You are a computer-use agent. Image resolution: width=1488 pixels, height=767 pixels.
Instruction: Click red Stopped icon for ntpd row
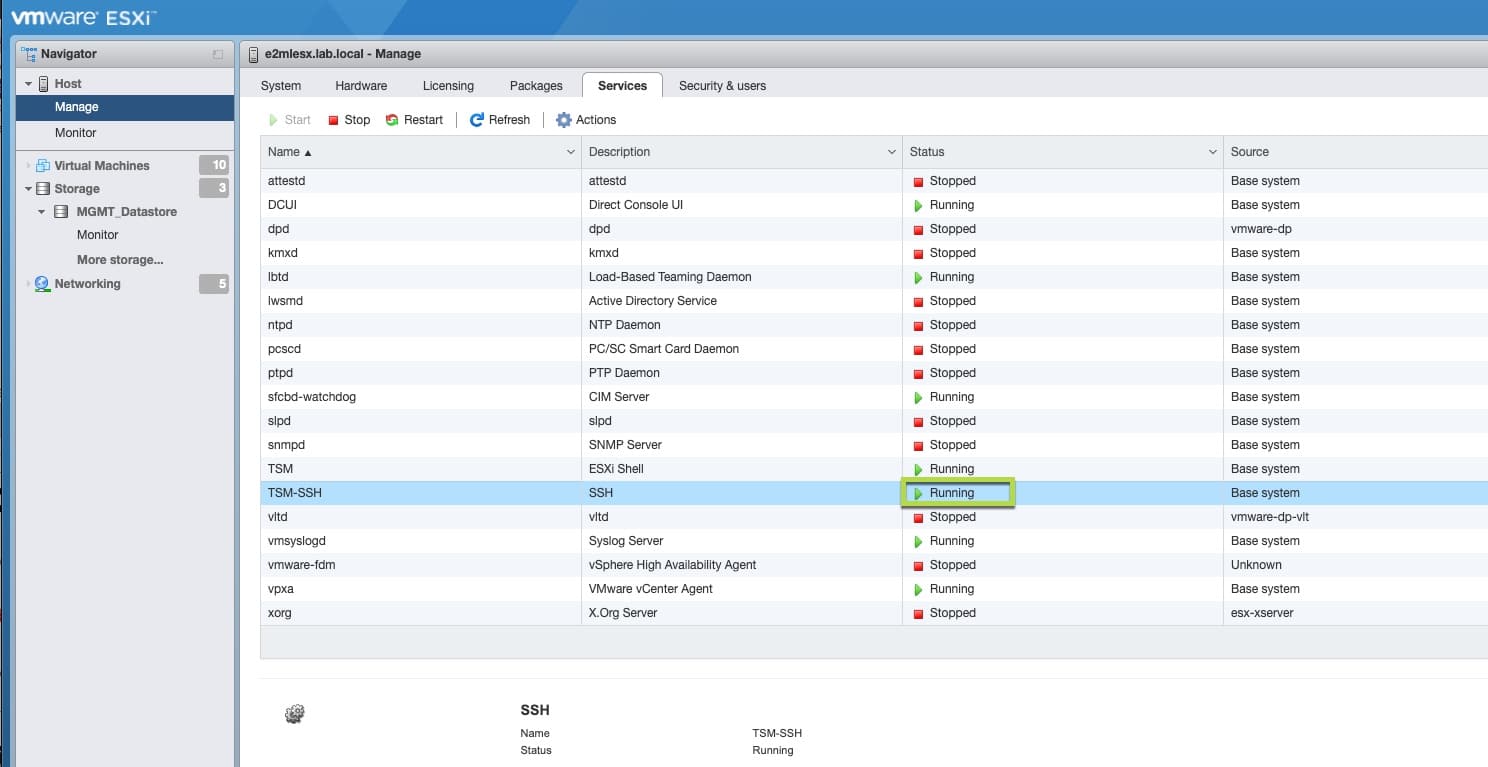point(918,326)
